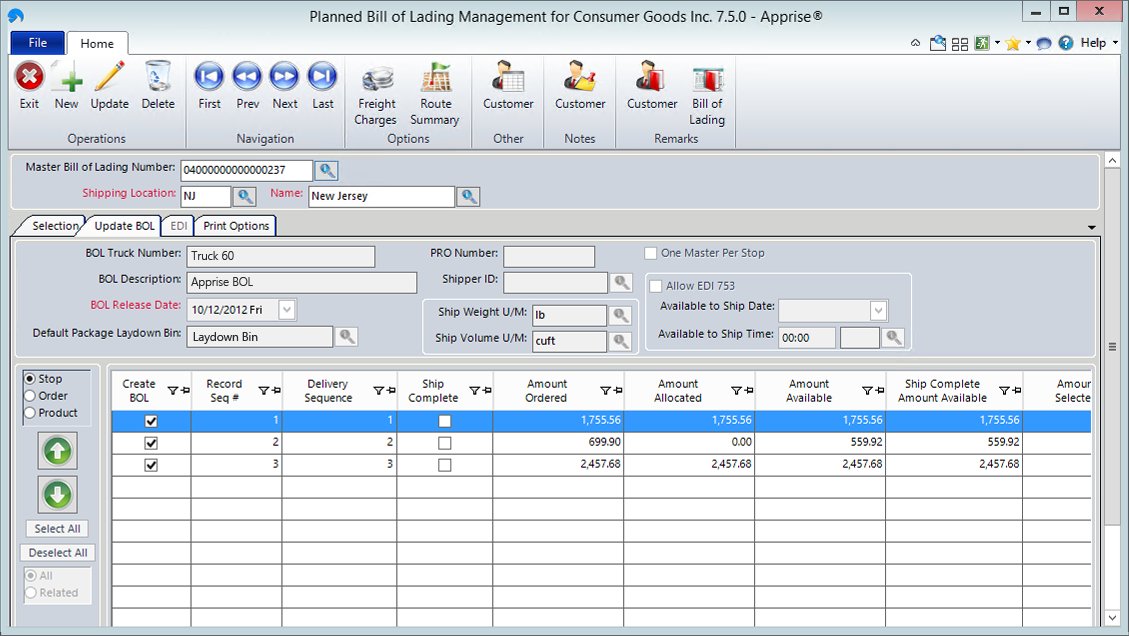Go to Prev record
1129x636 pixels.
point(247,76)
